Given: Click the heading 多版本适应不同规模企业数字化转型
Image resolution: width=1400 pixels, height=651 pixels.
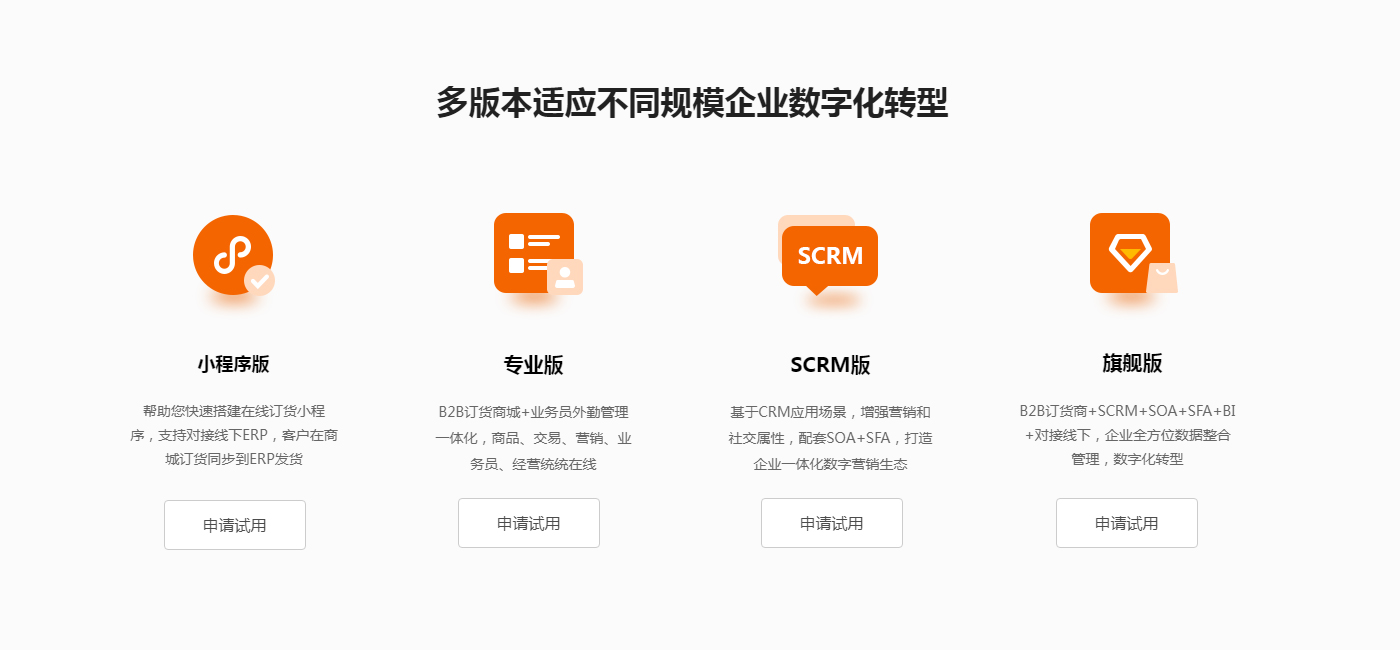Looking at the screenshot, I should (692, 103).
